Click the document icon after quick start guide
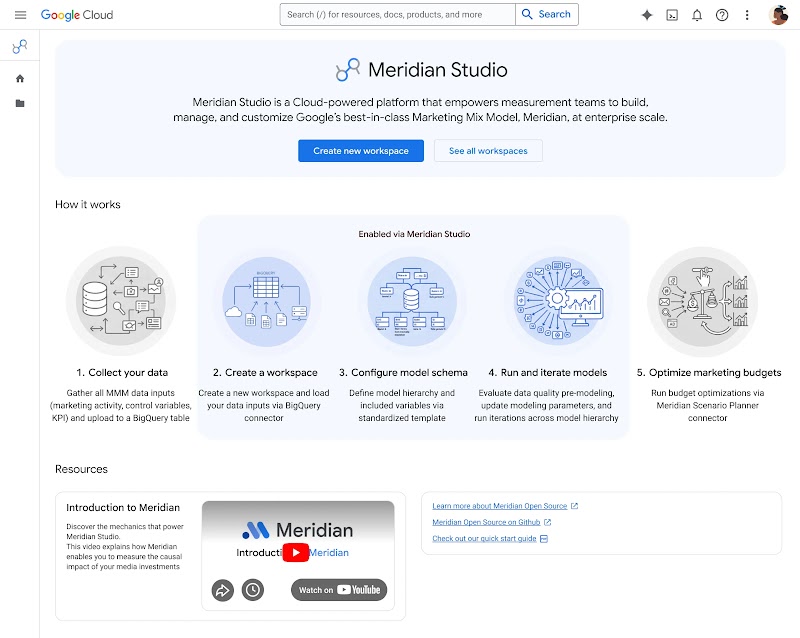Screen dimensions: 800x638 pos(544,538)
